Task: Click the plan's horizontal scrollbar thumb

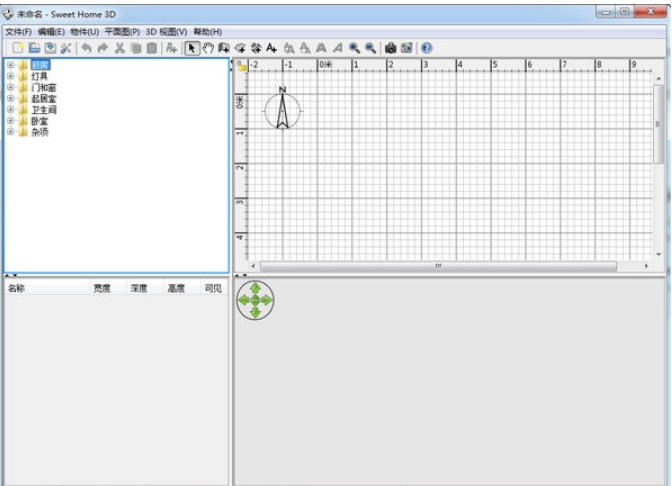Action: tap(437, 266)
